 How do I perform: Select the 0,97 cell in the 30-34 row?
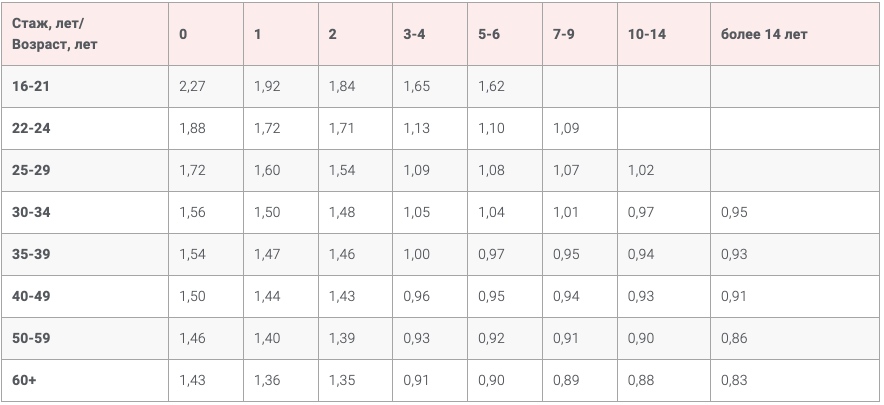click(x=641, y=213)
